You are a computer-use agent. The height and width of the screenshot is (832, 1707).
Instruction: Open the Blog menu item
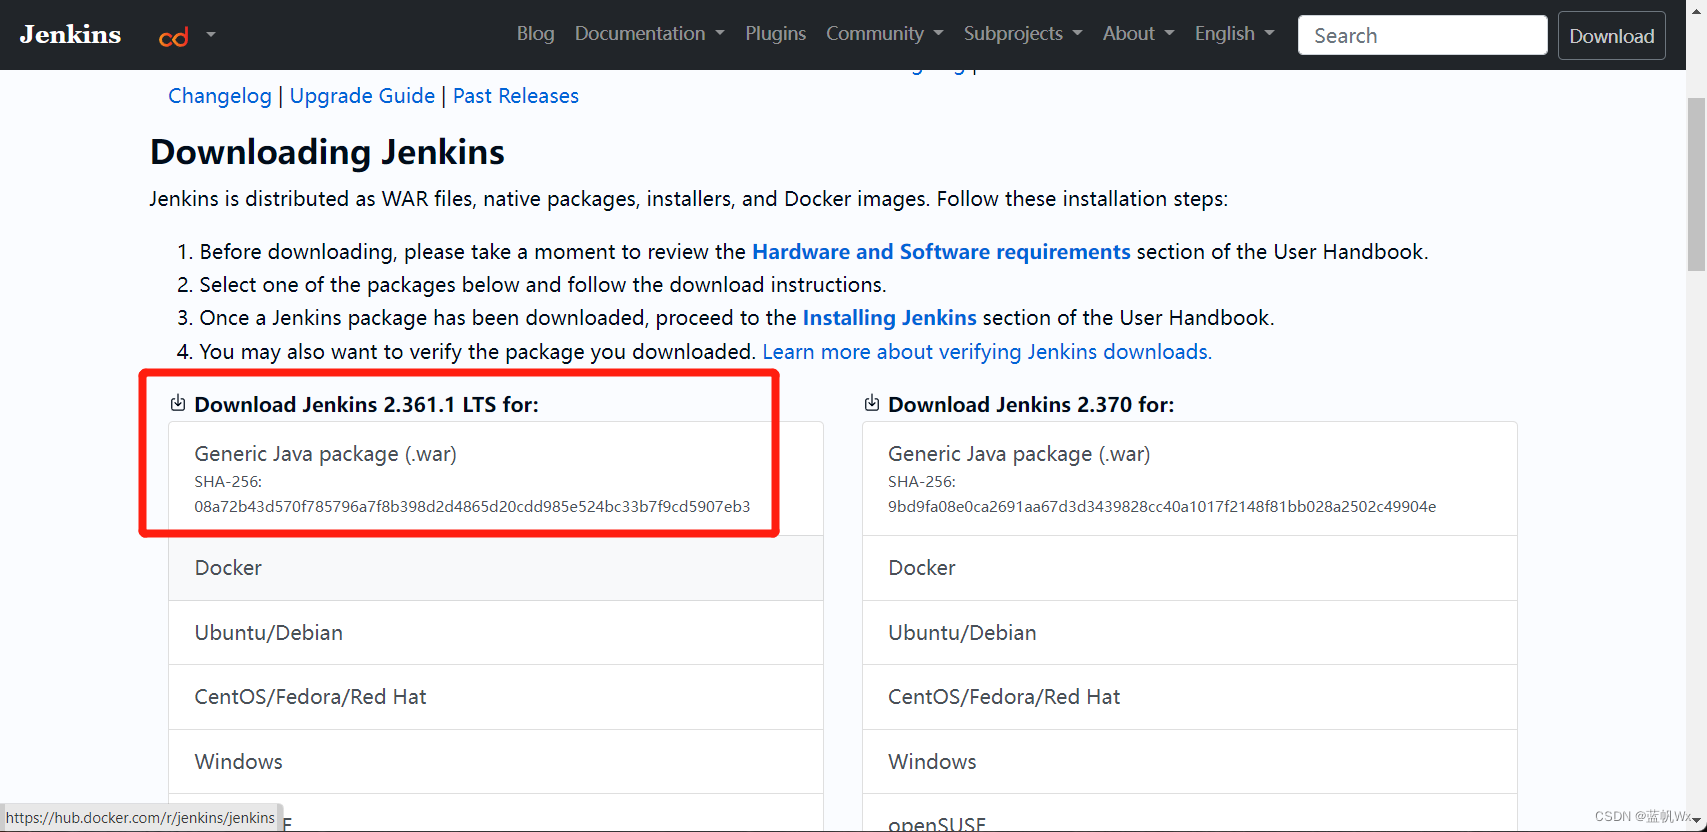535,33
